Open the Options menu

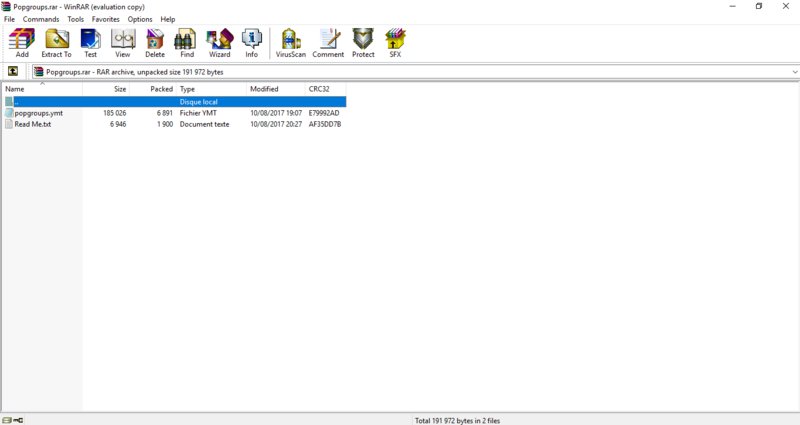[140, 19]
